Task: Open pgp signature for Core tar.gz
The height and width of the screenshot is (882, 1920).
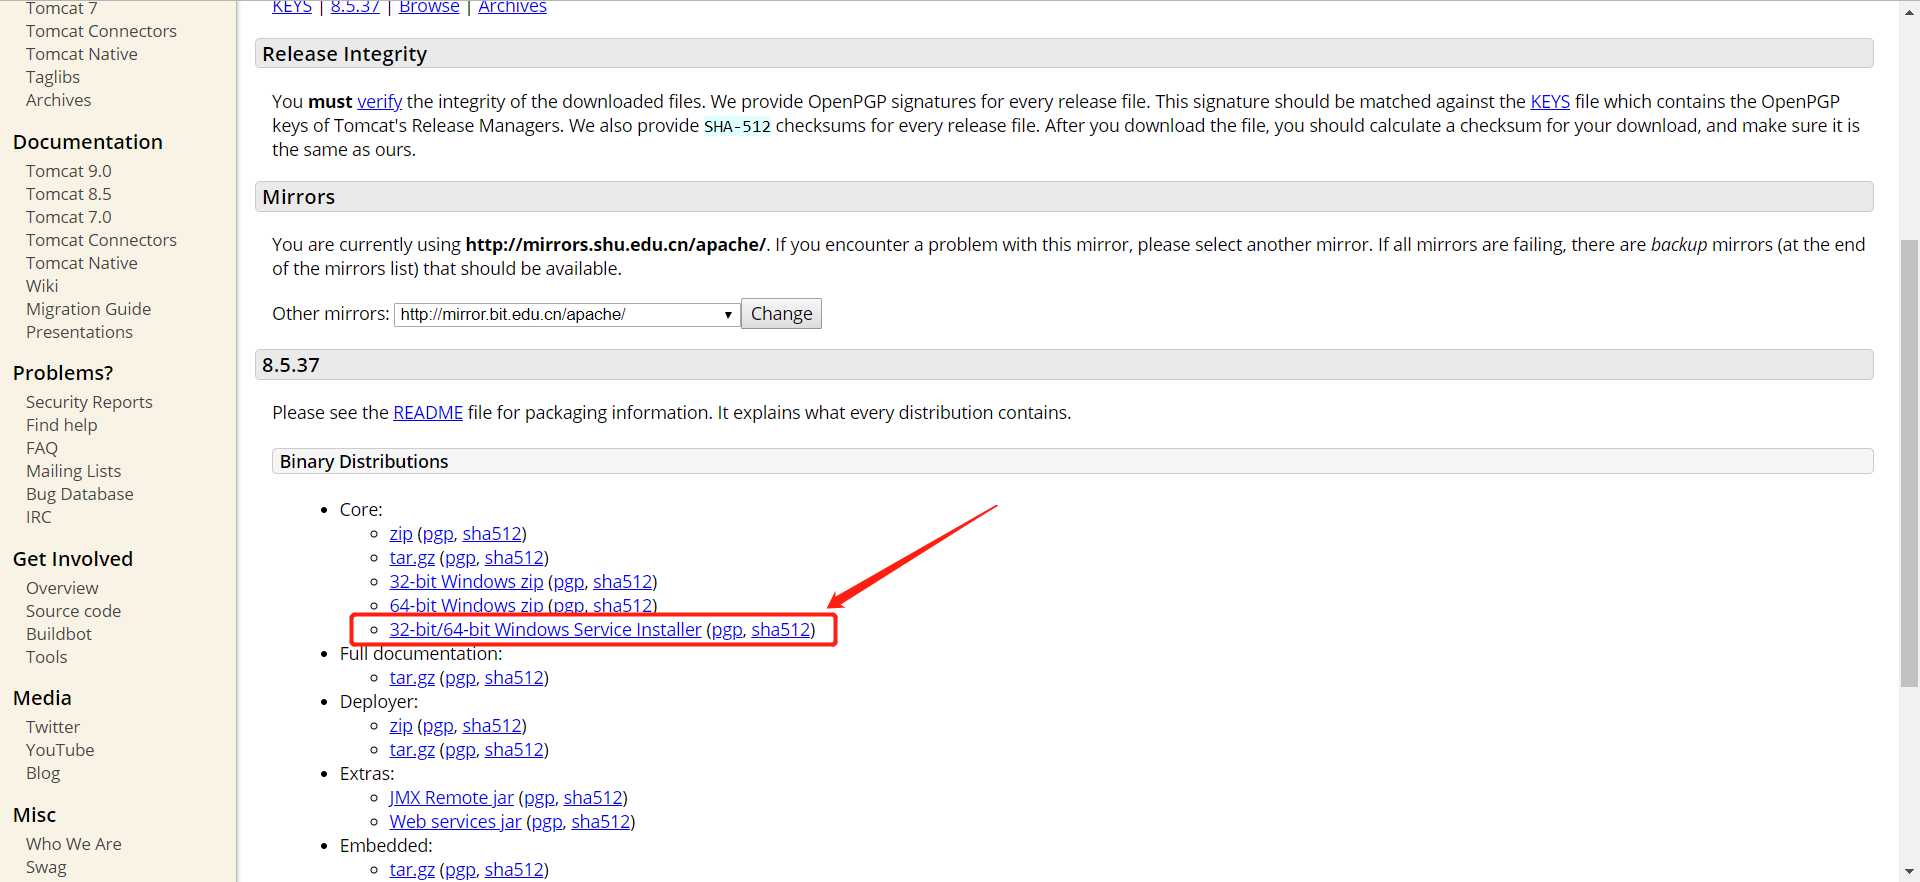Action: [x=460, y=557]
